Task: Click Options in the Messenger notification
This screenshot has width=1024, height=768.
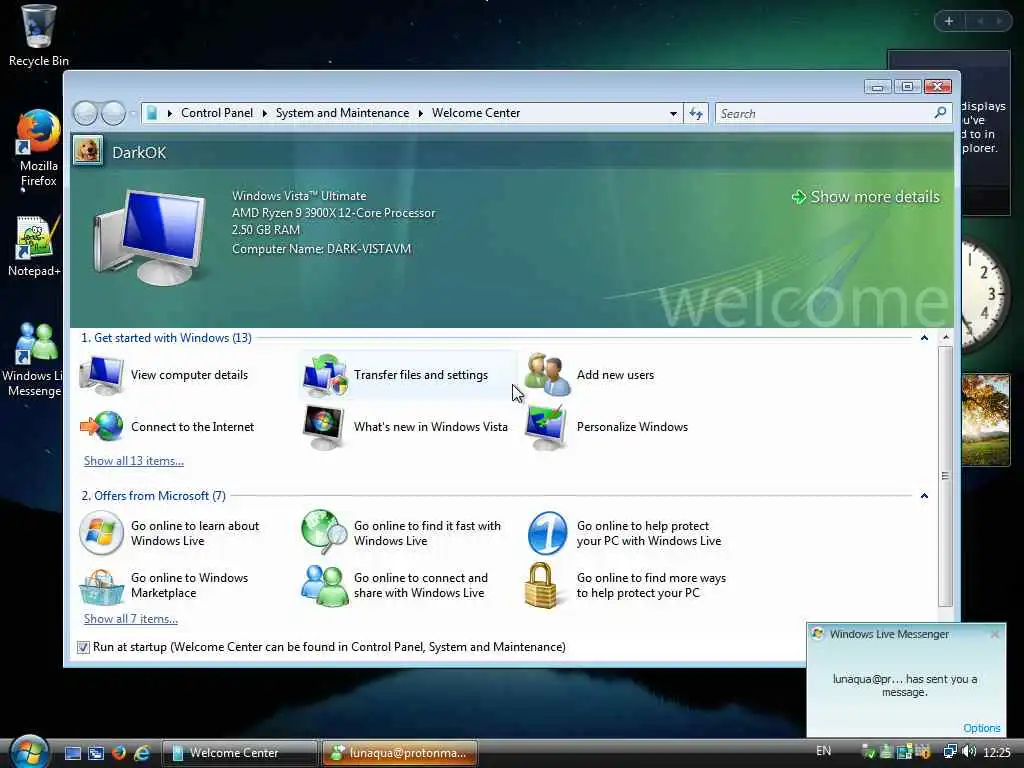Action: click(982, 728)
